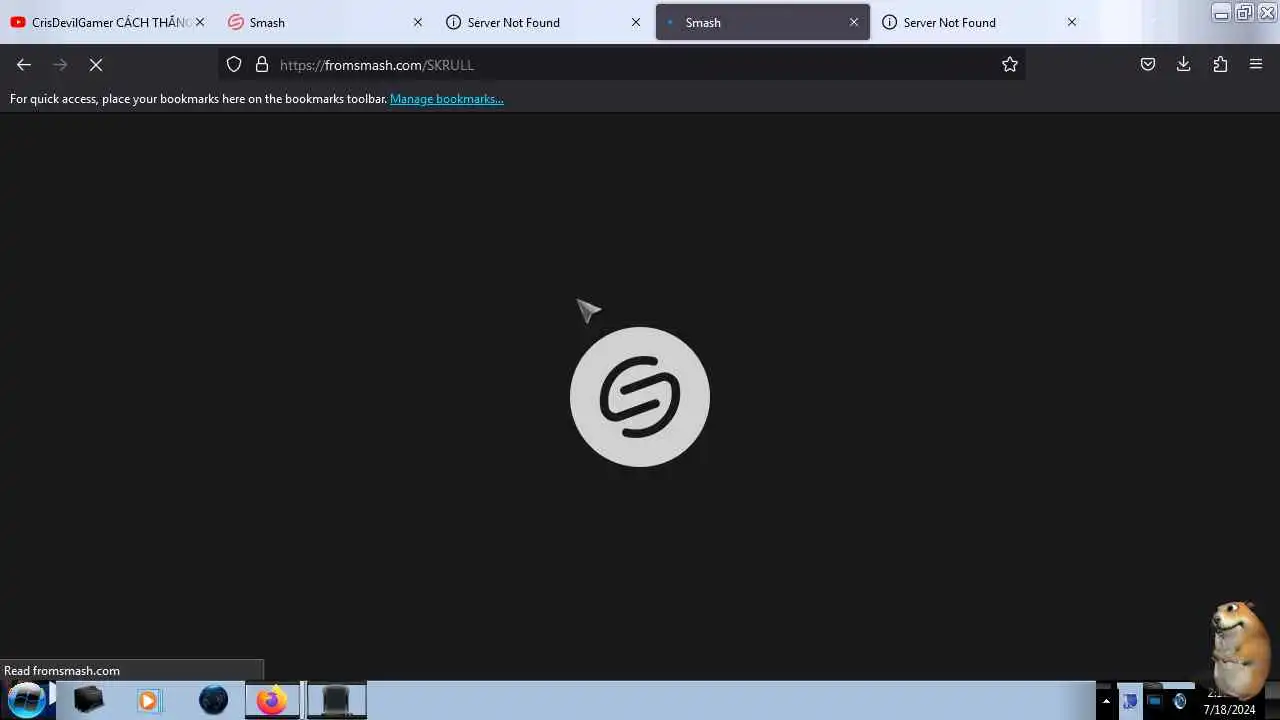Open the Extensions puzzle icon
Screen dimensions: 1280x720
click(x=1220, y=64)
